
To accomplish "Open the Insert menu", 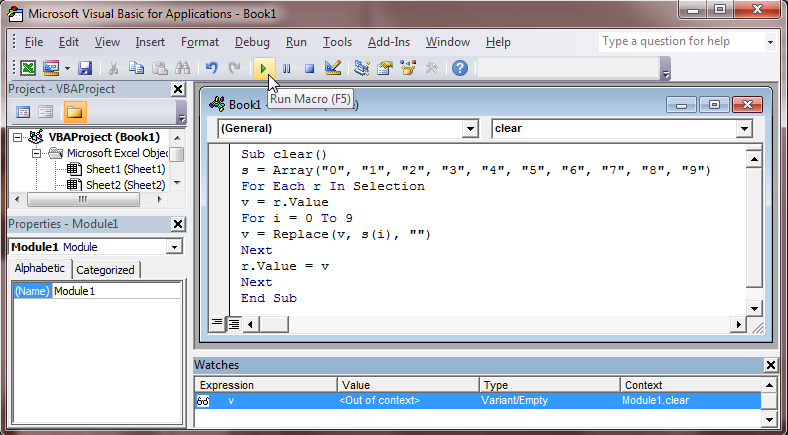I will (x=150, y=42).
